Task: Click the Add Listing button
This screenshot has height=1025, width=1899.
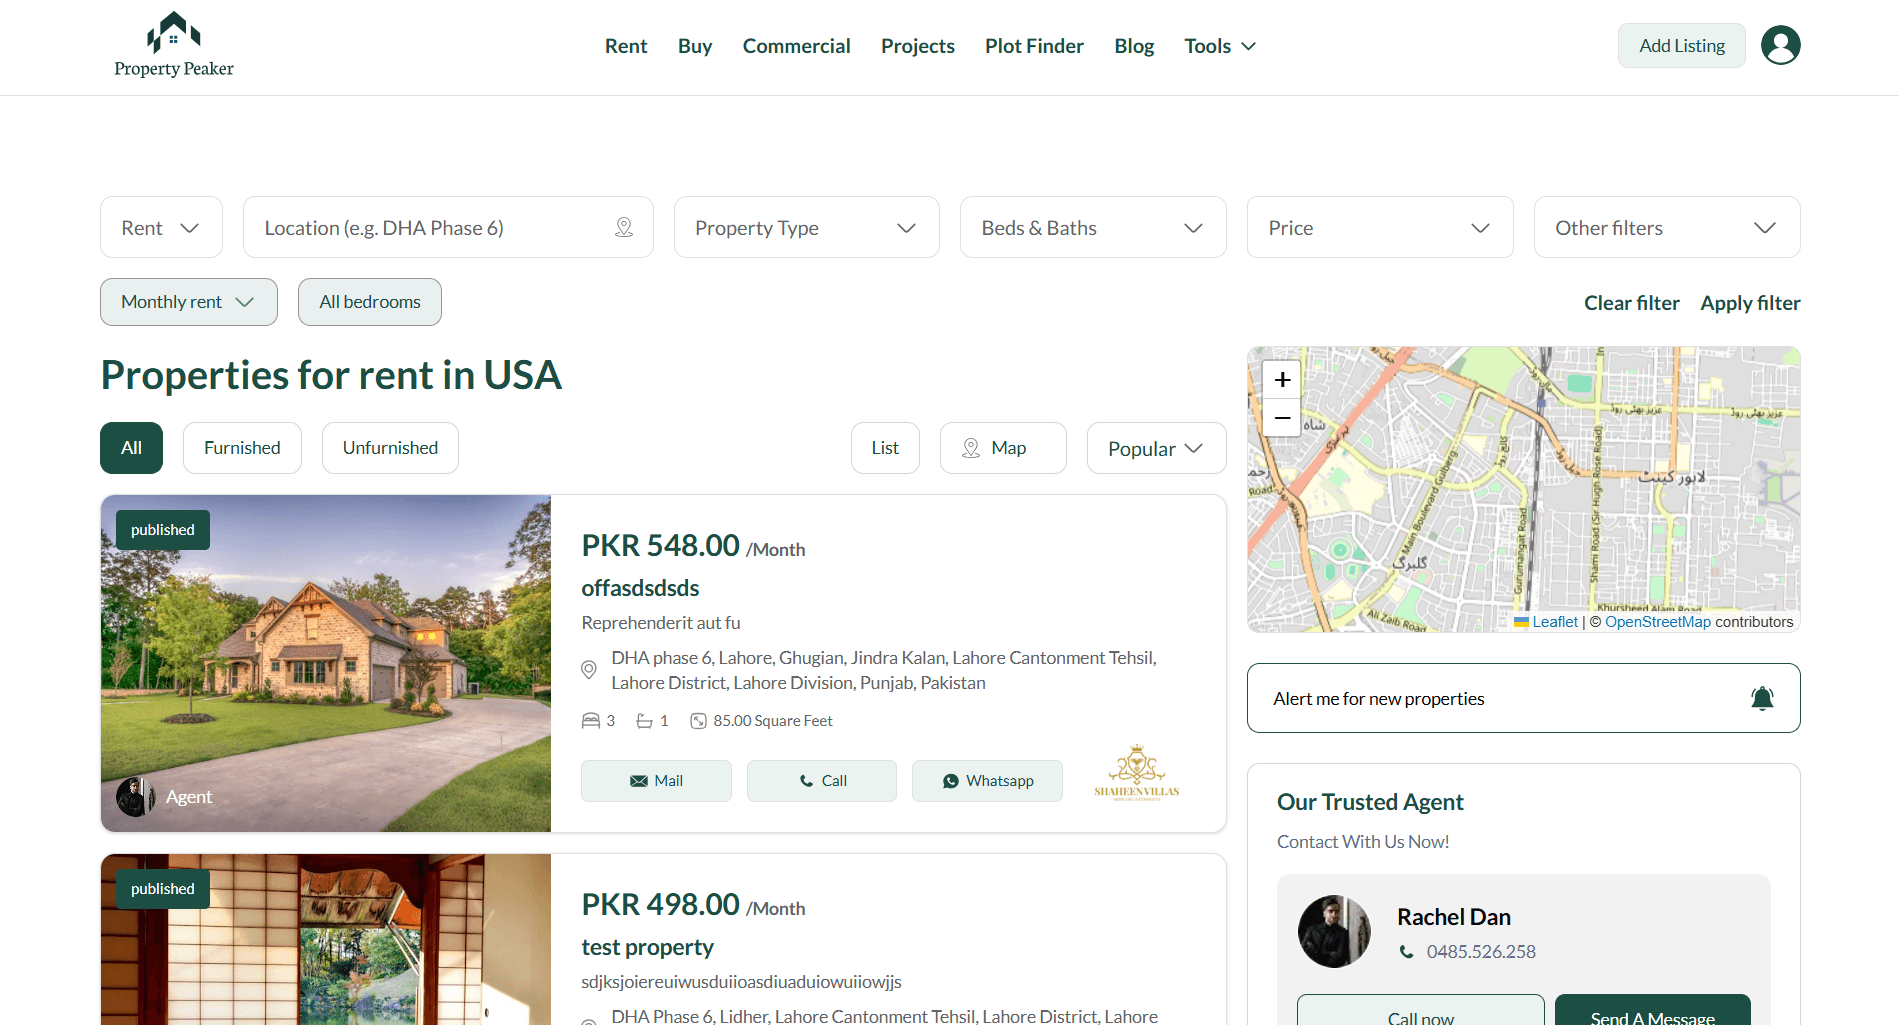Action: (1682, 45)
